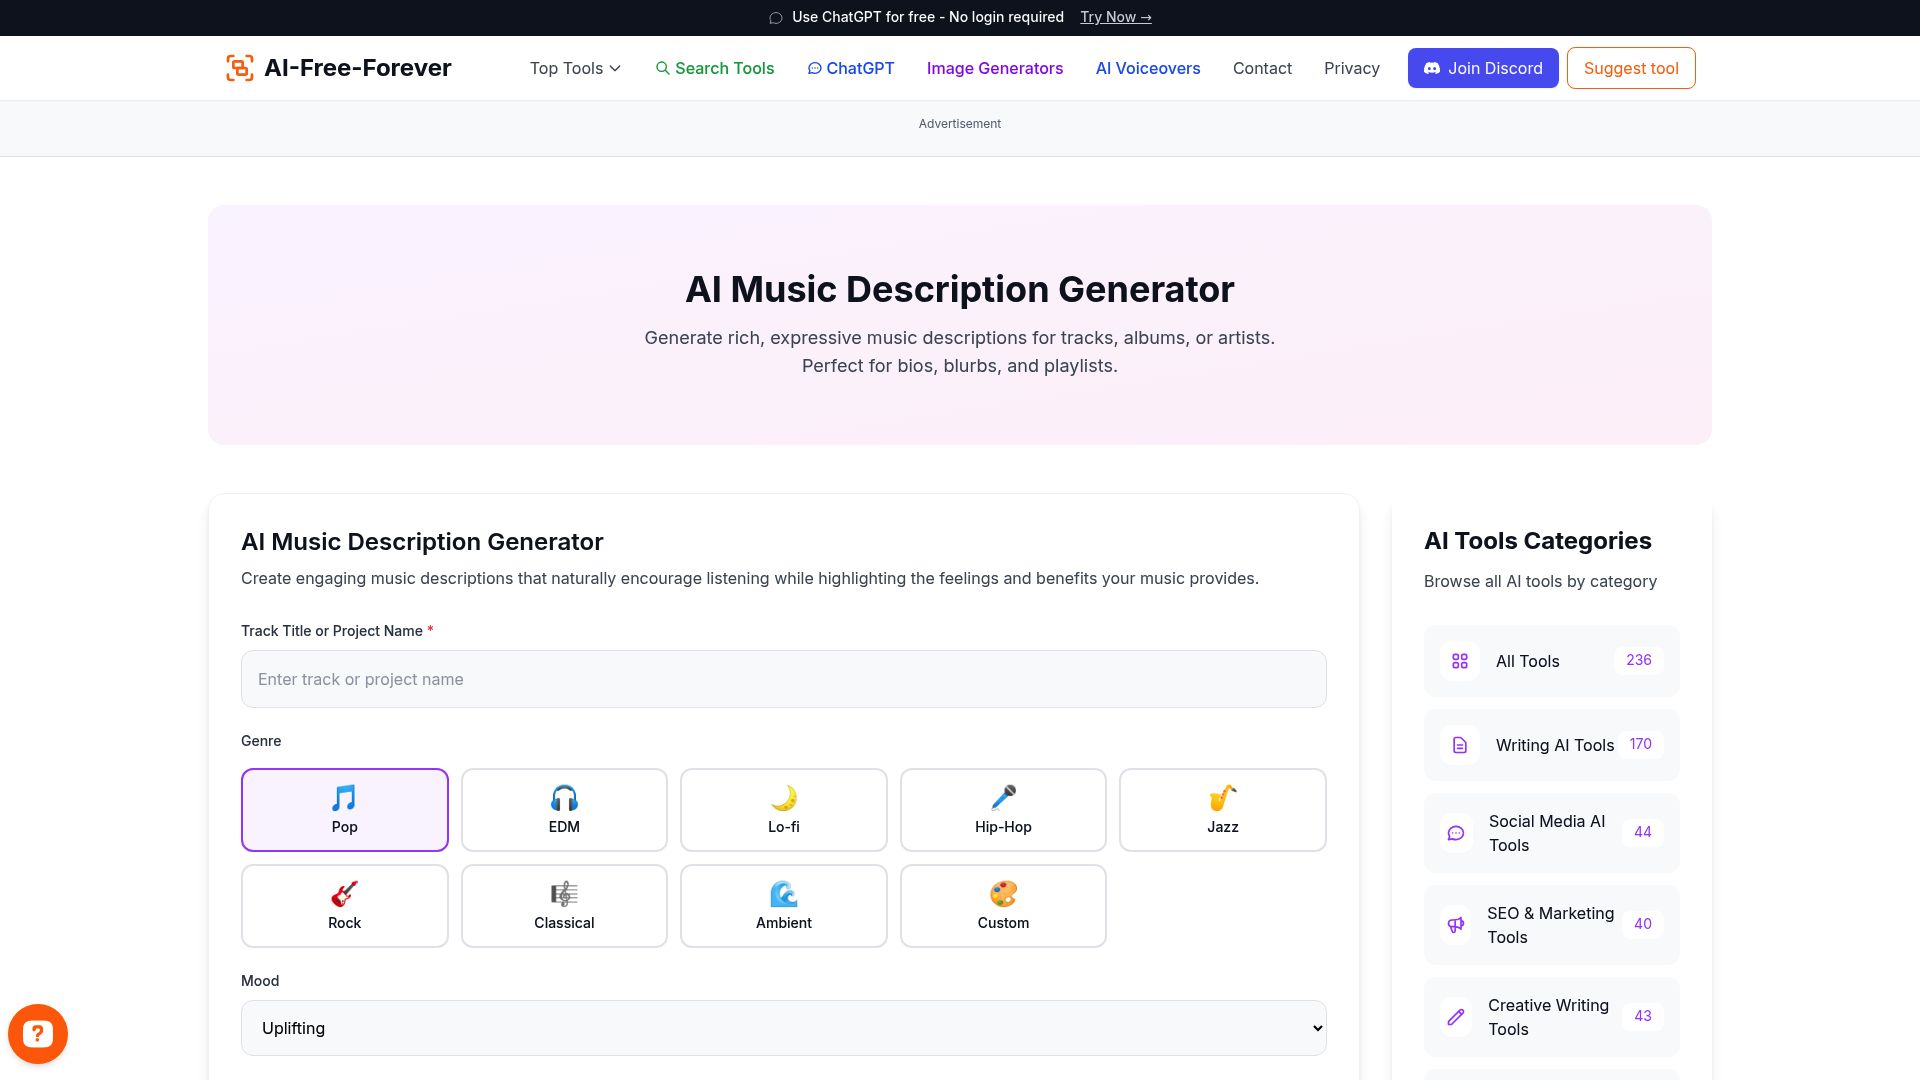This screenshot has height=1080, width=1920.
Task: Click the SEO & Marketing megaphone icon
Action: pos(1456,924)
